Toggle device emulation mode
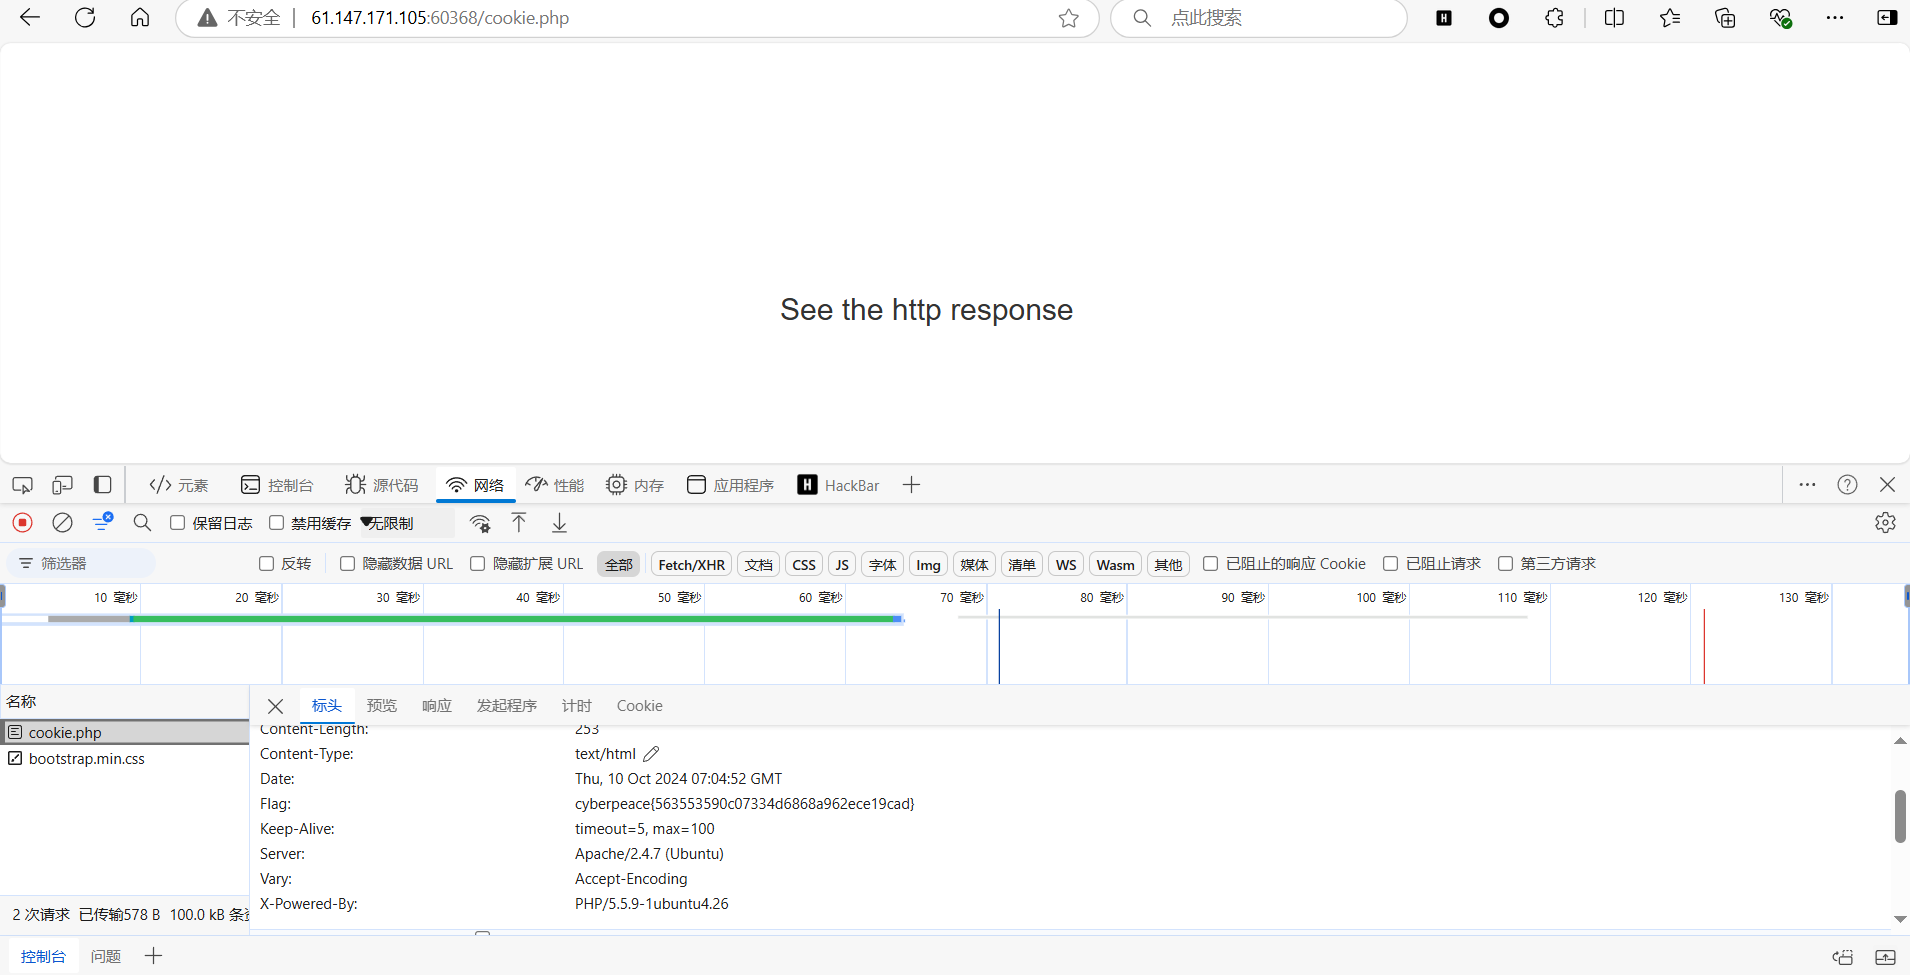 (62, 485)
